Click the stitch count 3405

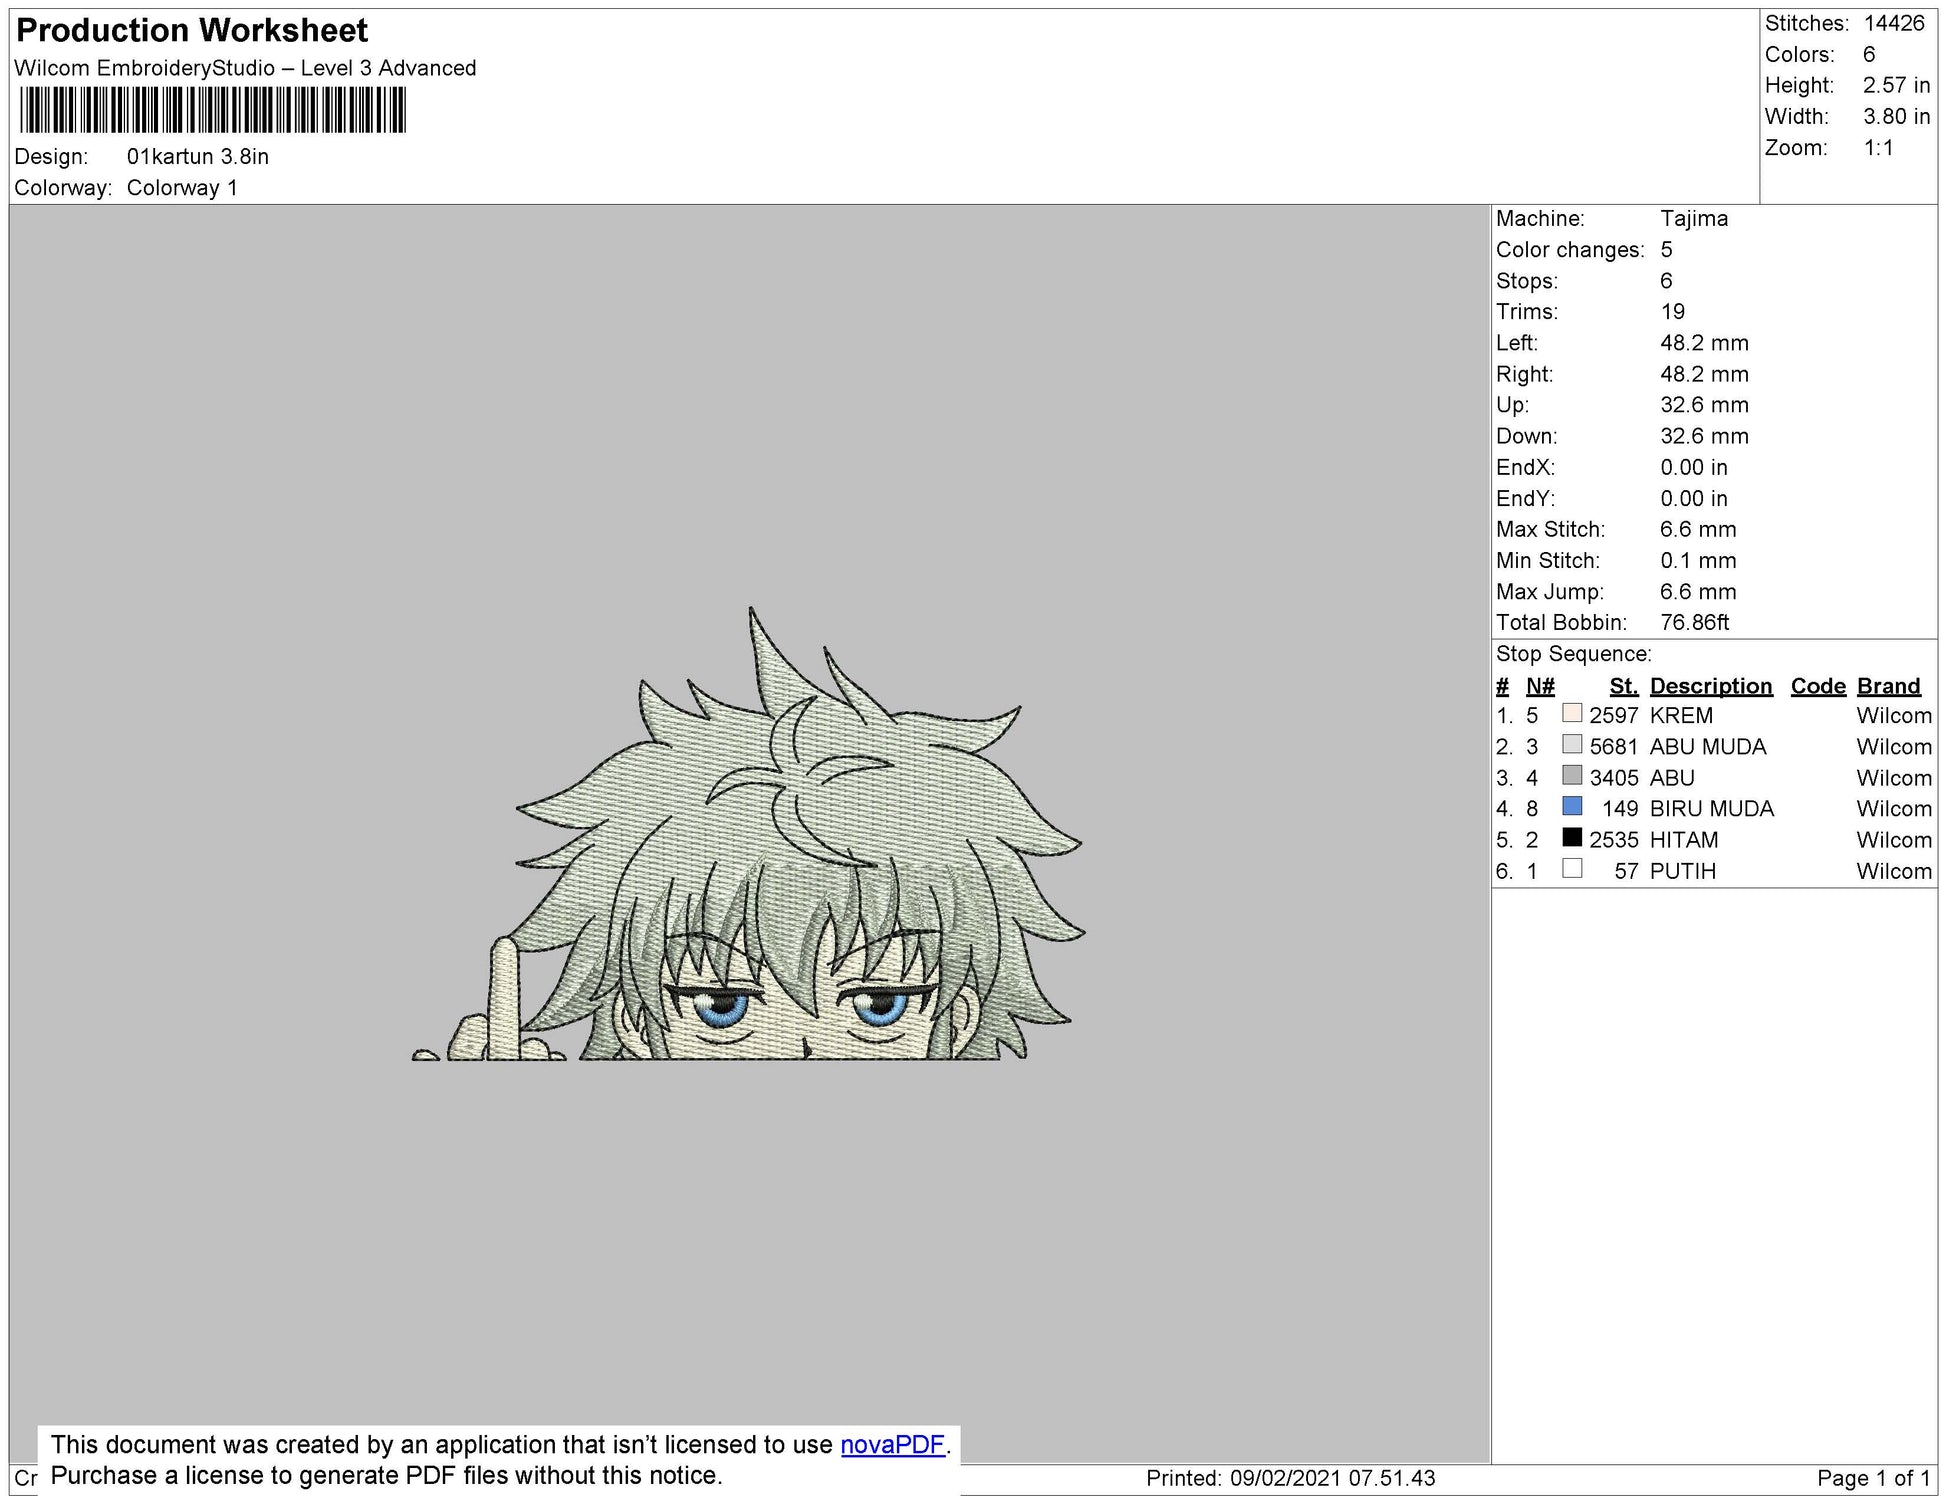pyautogui.click(x=1613, y=778)
